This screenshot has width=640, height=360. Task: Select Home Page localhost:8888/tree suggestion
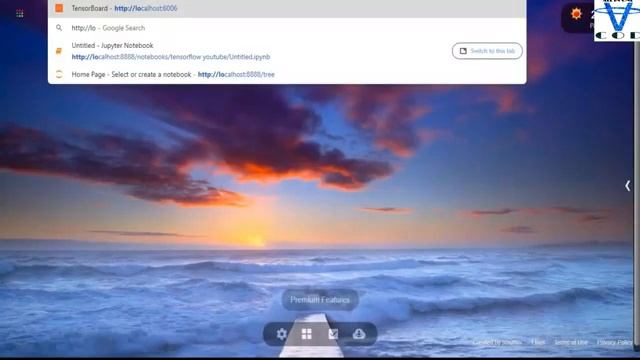pyautogui.click(x=287, y=74)
